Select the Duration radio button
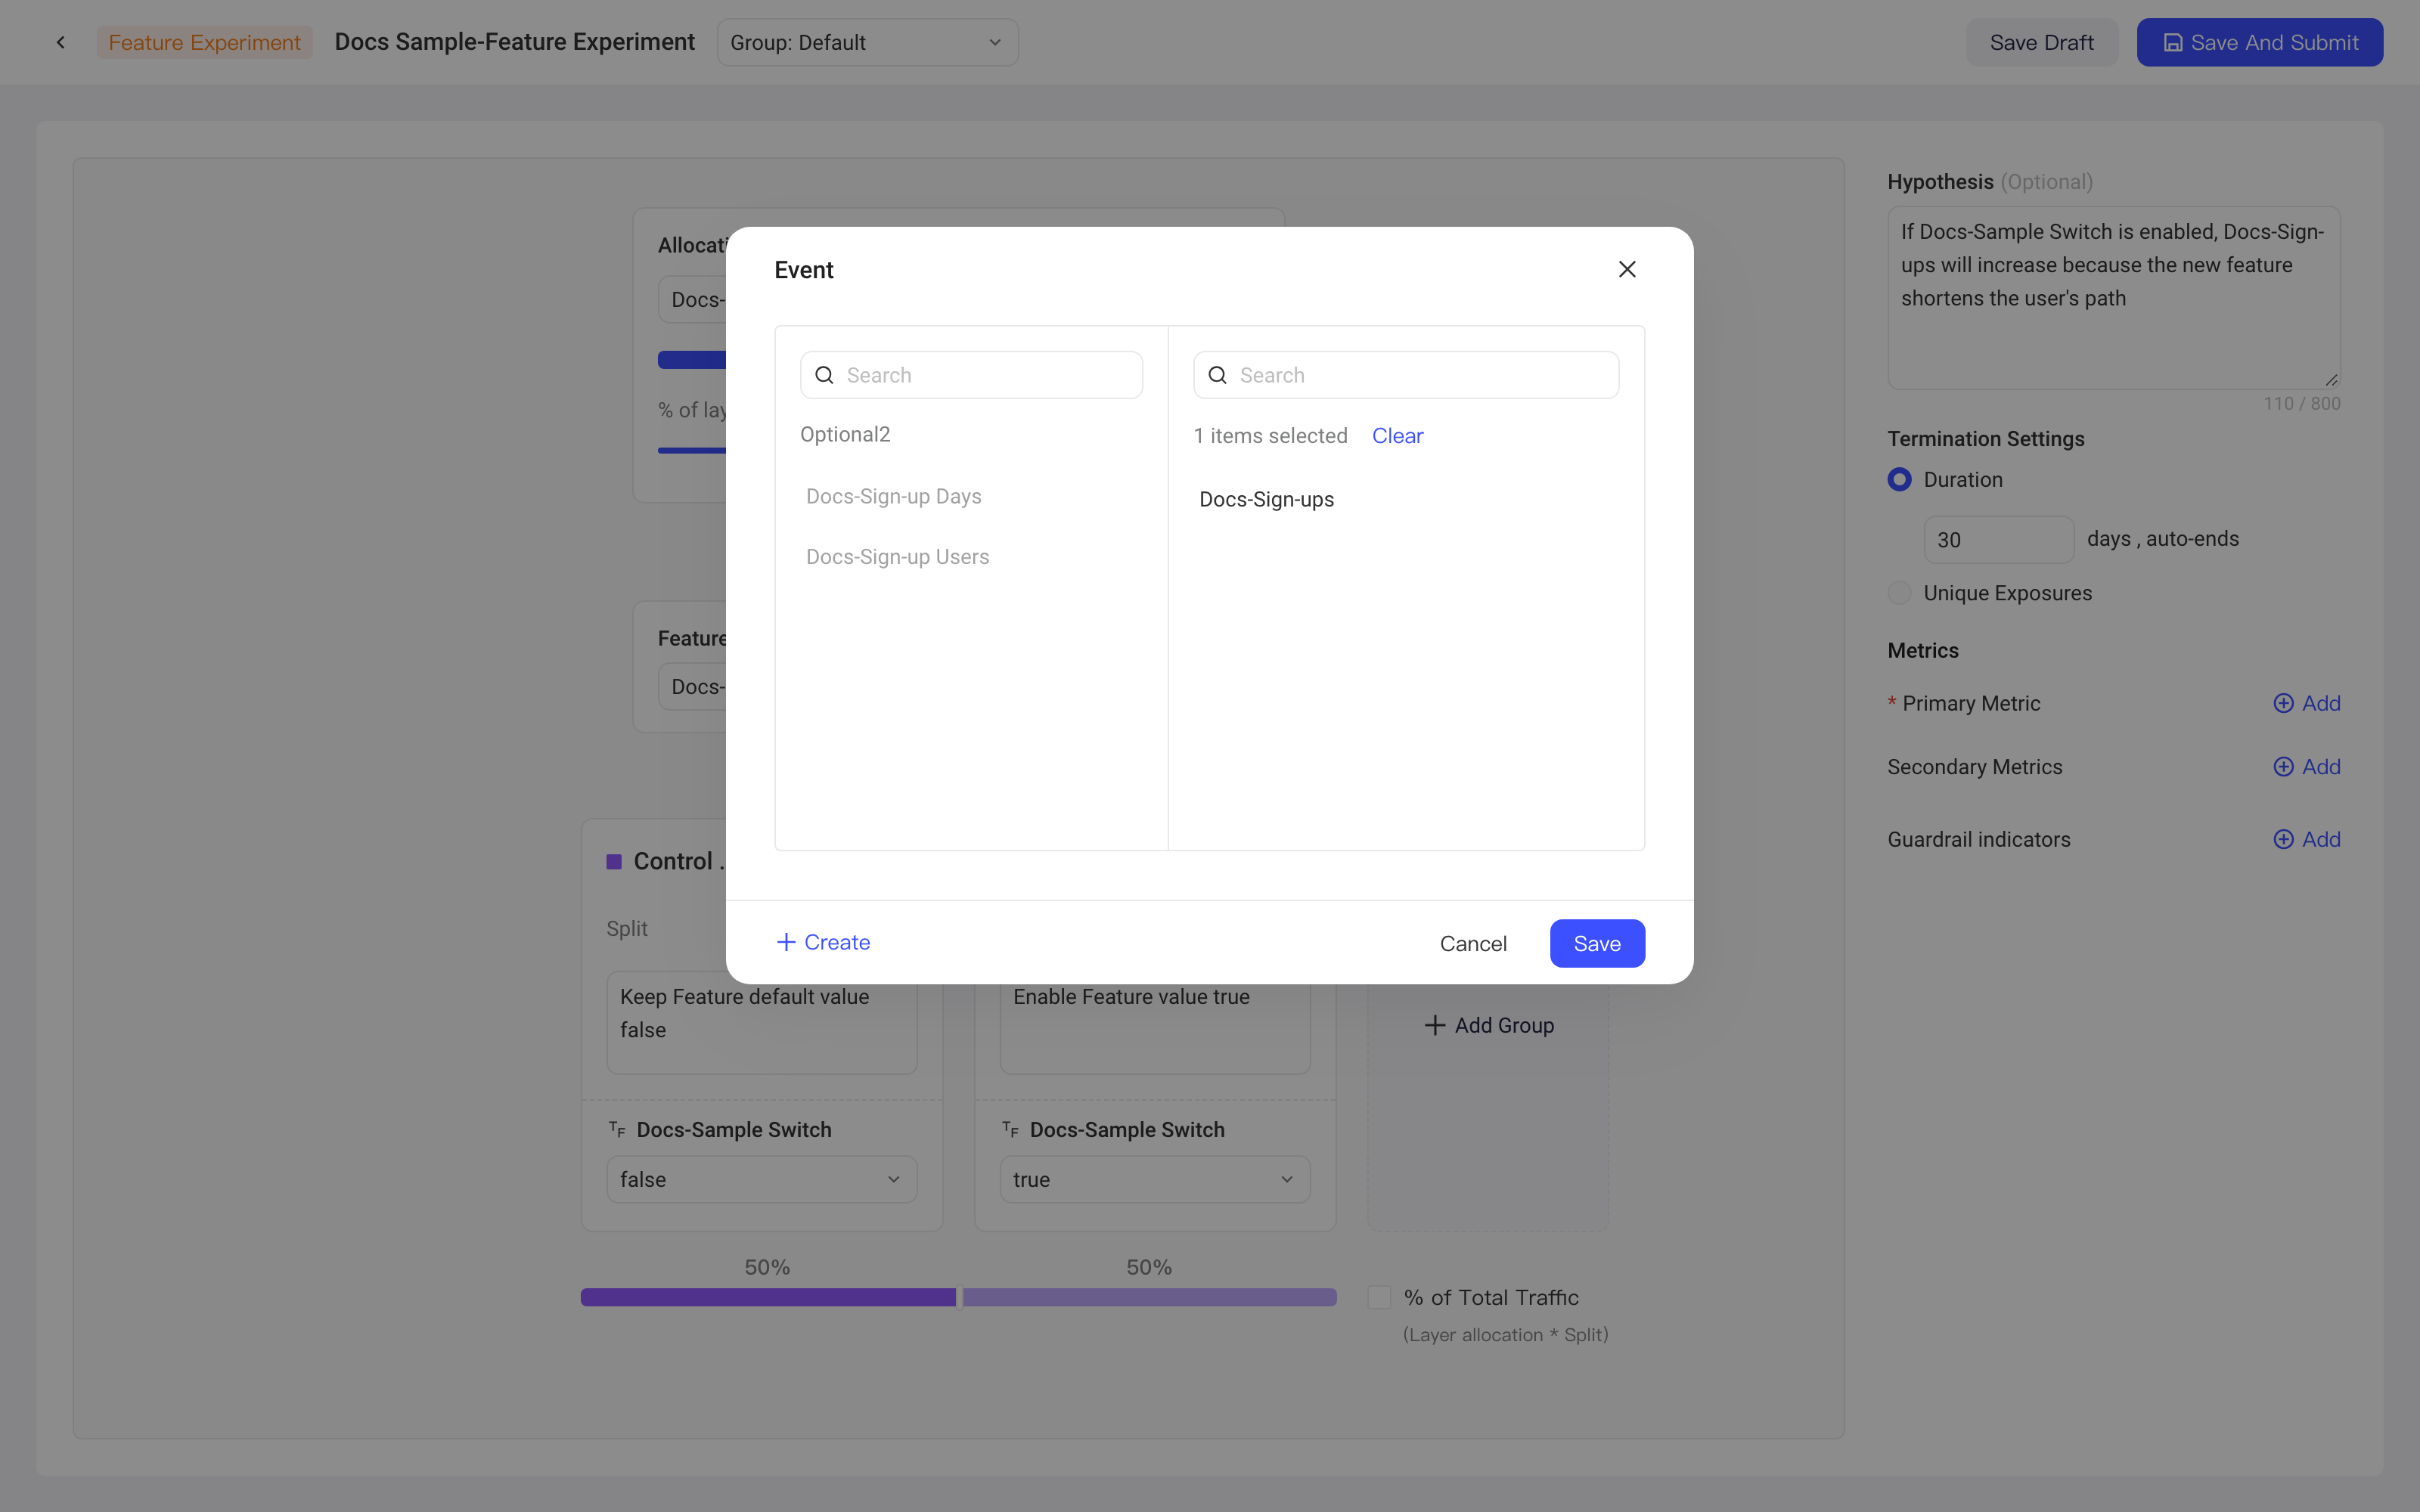2420x1512 pixels. click(1899, 480)
